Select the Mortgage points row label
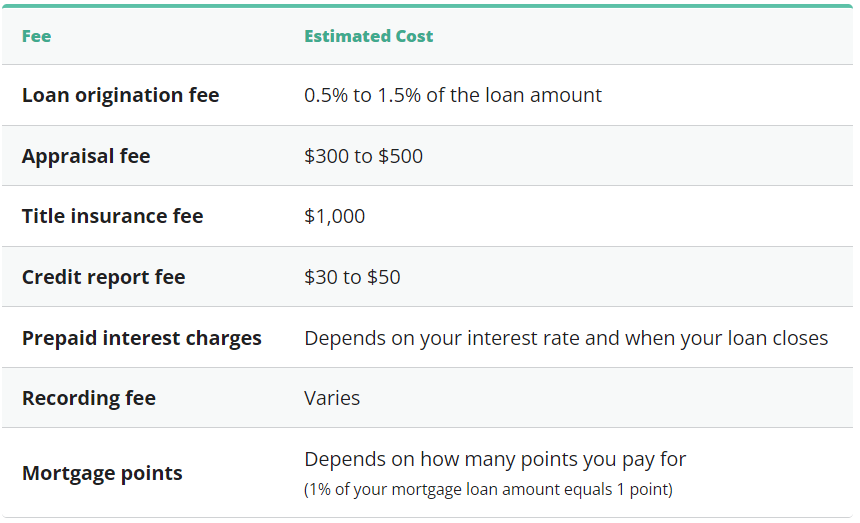 (102, 473)
